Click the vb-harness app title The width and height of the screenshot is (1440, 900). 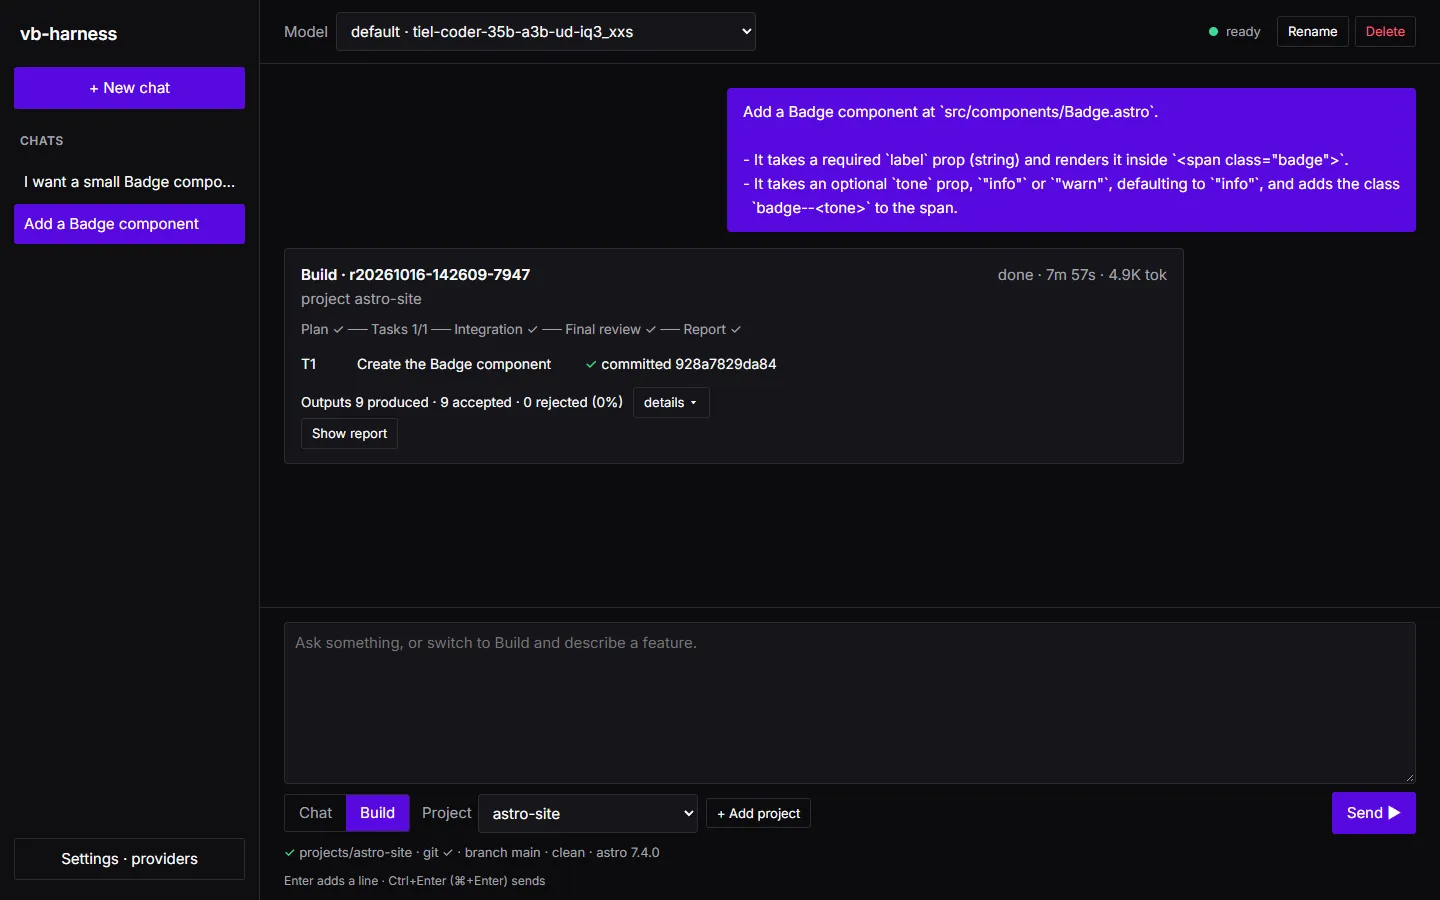(x=69, y=34)
